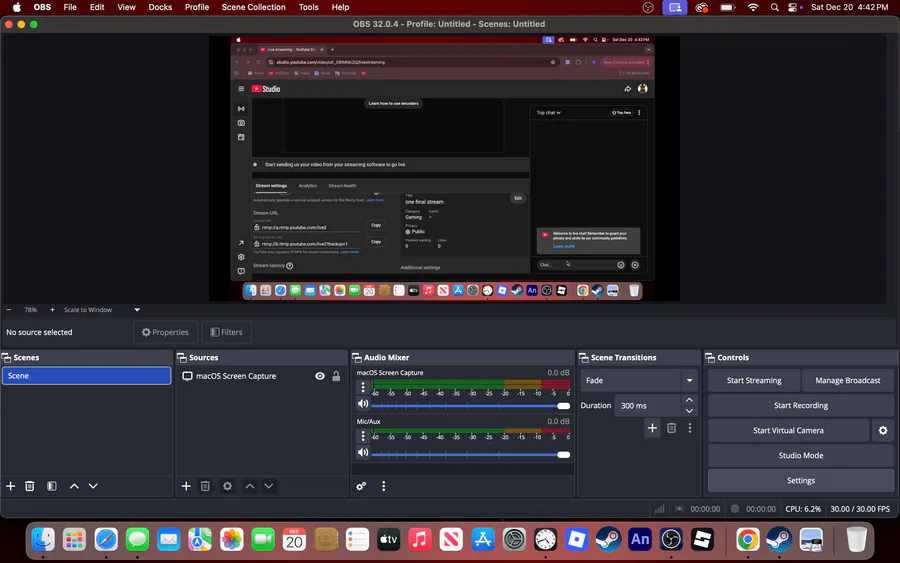The image size is (900, 563).
Task: Open advanced audio properties gears icon
Action: coord(361,486)
